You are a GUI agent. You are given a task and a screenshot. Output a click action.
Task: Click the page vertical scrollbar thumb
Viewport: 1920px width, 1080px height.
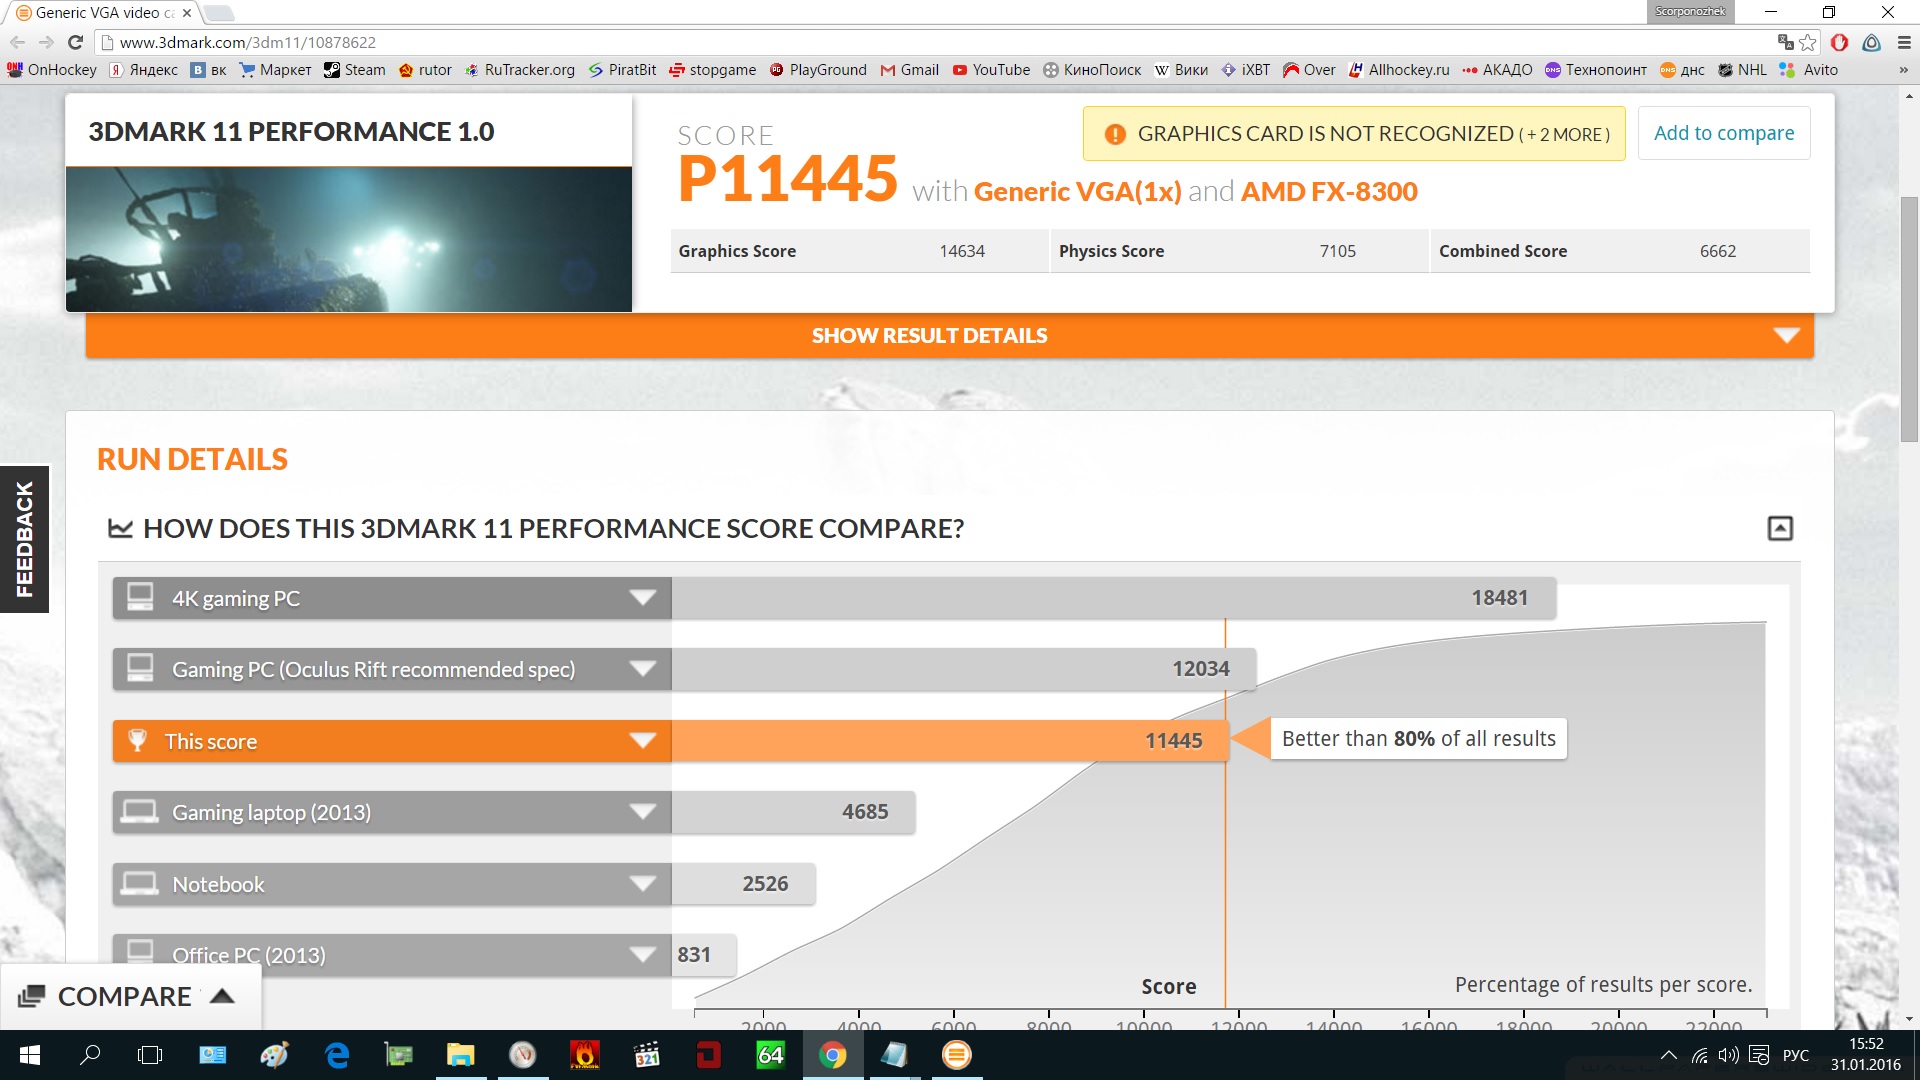(x=1909, y=320)
